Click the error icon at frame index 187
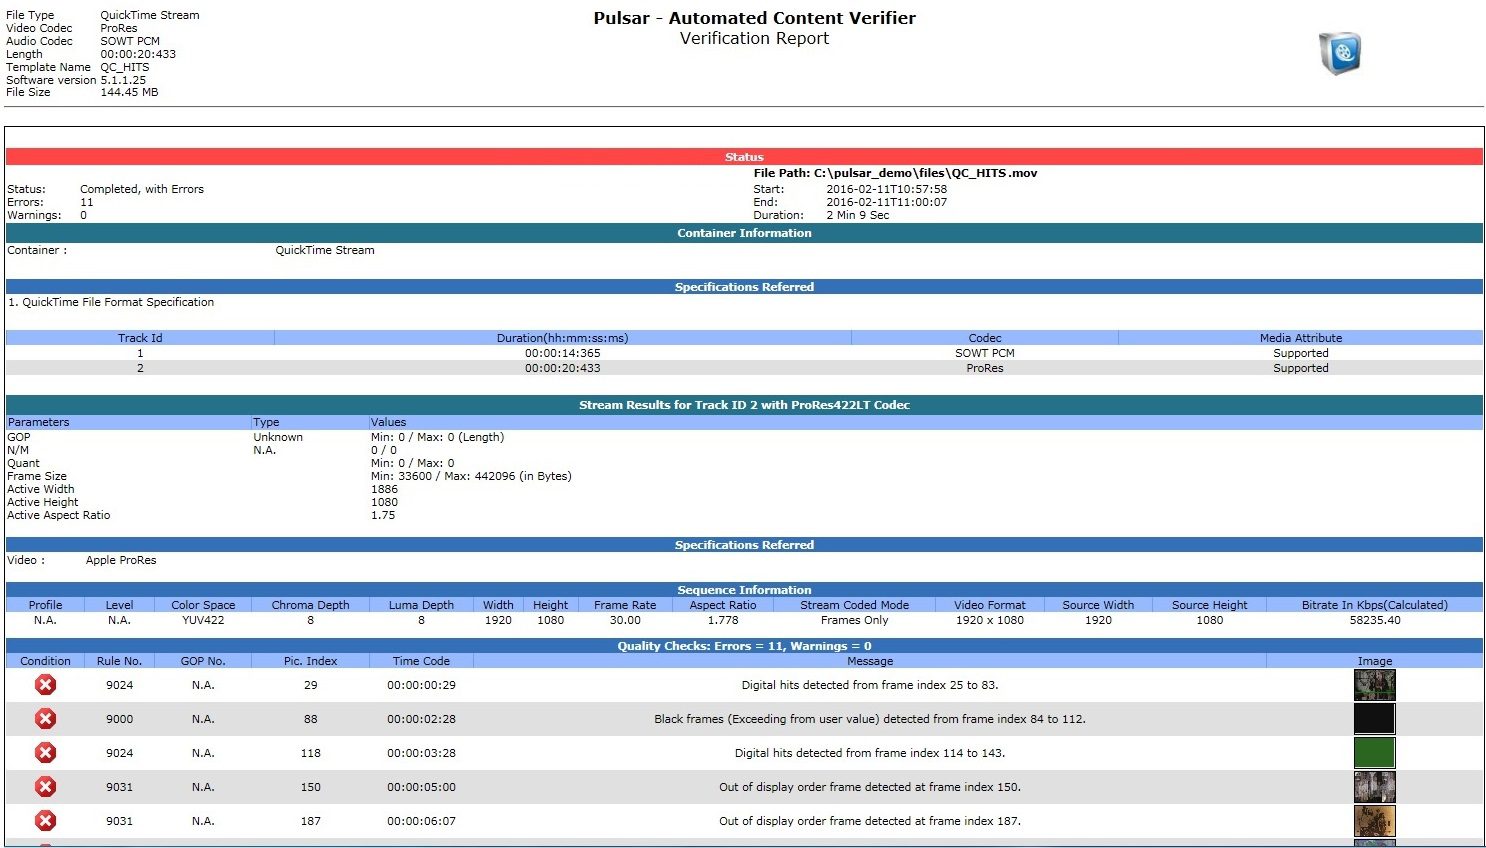 point(45,821)
